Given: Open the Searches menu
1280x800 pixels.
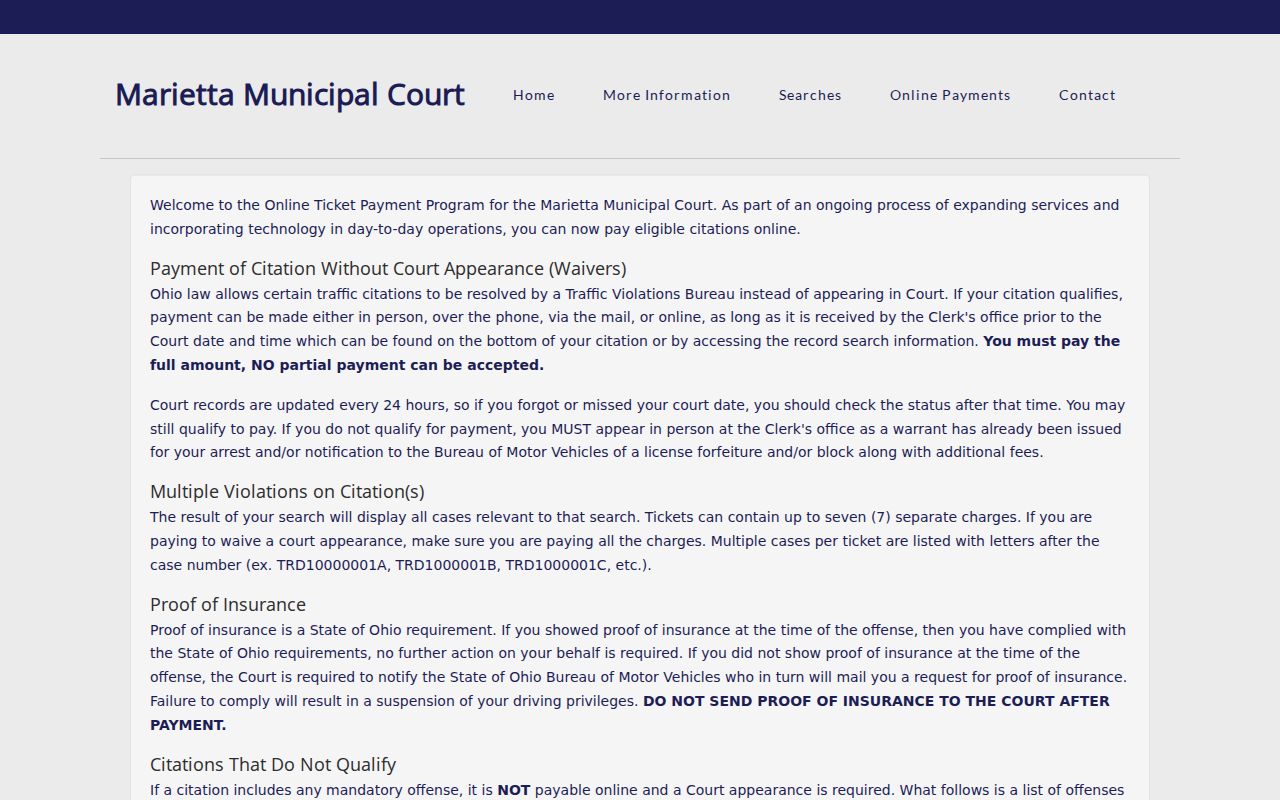Looking at the screenshot, I should tap(810, 95).
